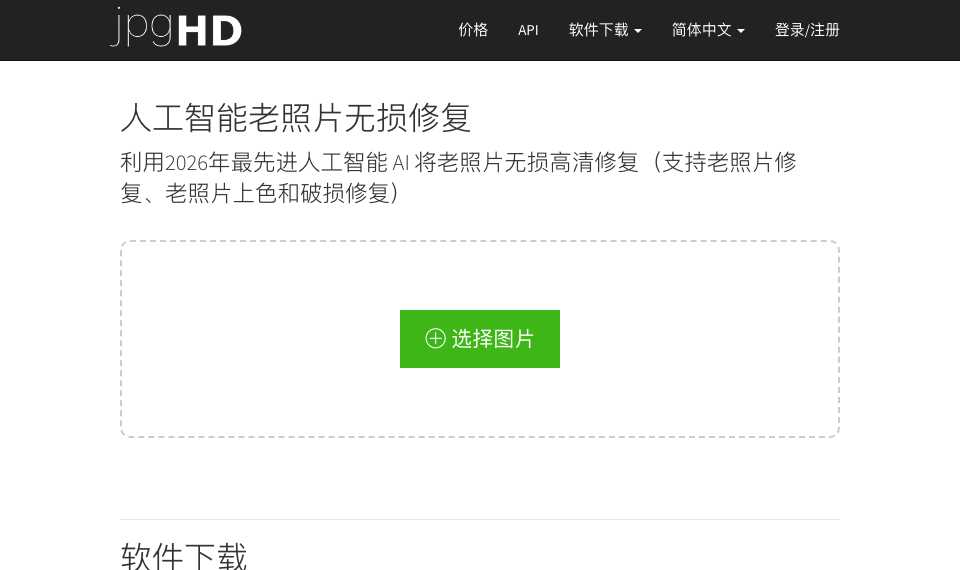This screenshot has height=570, width=960.
Task: Open the API menu item
Action: (528, 30)
